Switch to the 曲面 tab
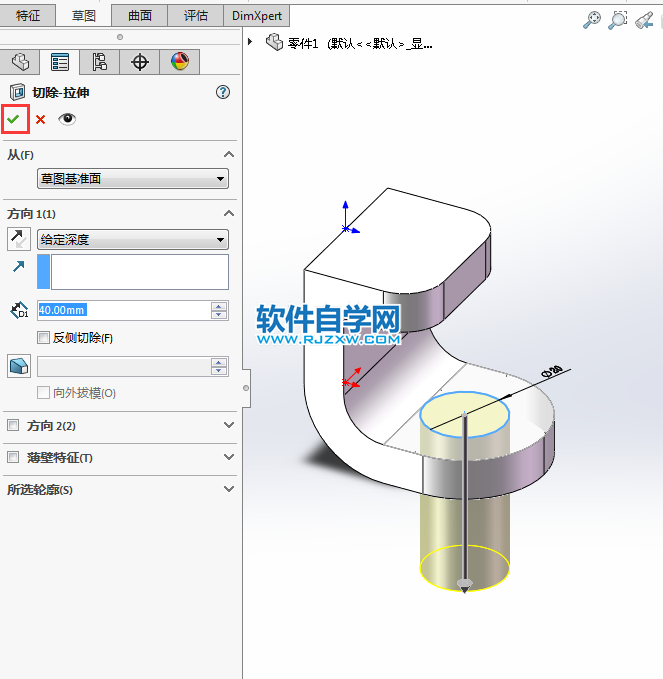 click(139, 16)
